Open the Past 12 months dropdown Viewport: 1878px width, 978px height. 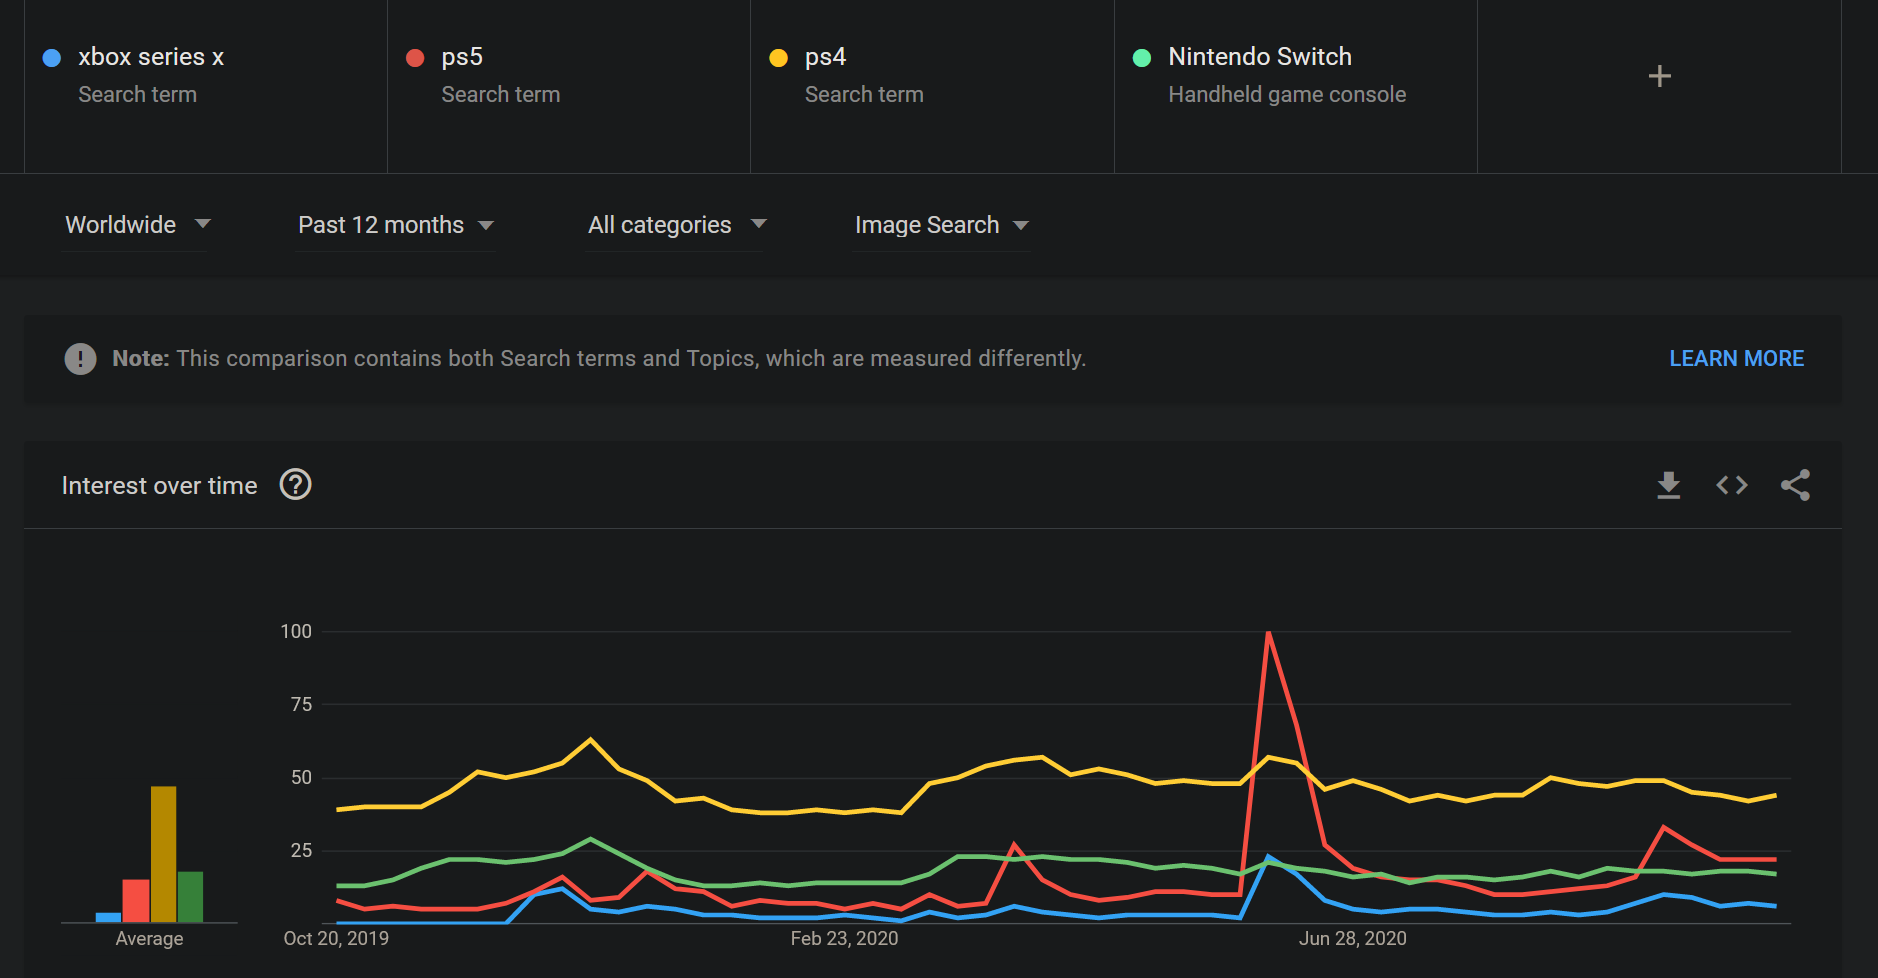pos(396,225)
